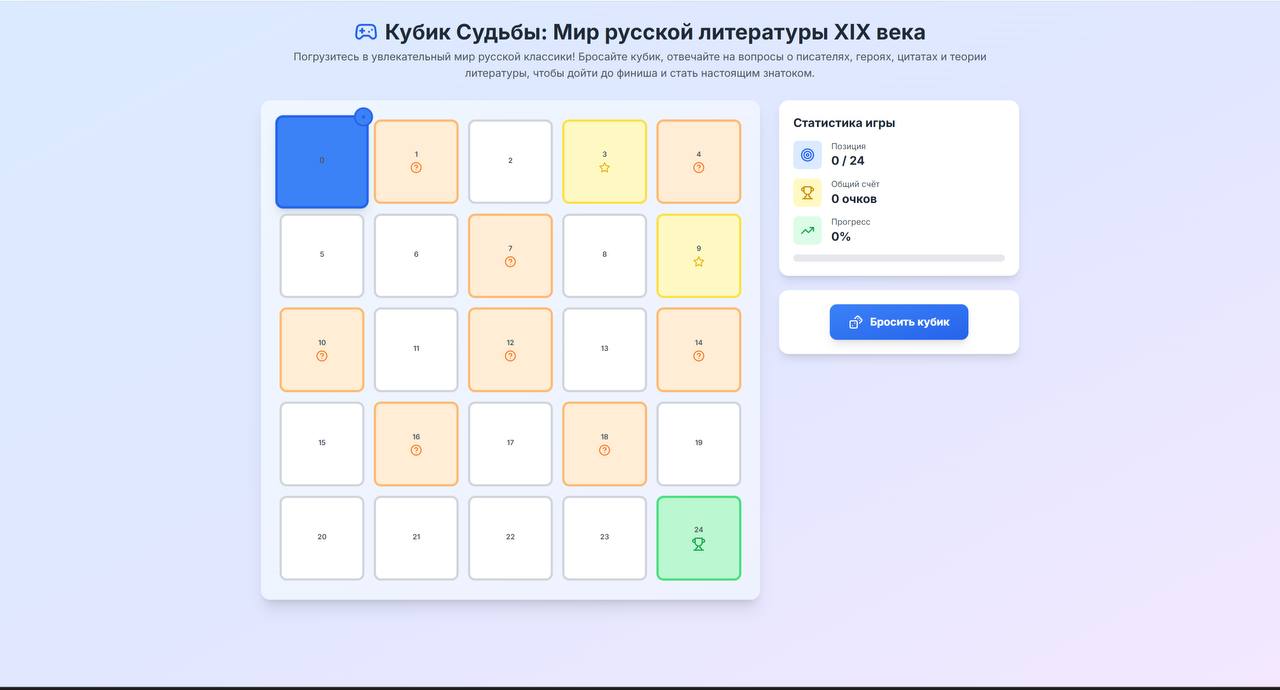
Task: Click the question mark icon on cell 16
Action: click(x=416, y=450)
